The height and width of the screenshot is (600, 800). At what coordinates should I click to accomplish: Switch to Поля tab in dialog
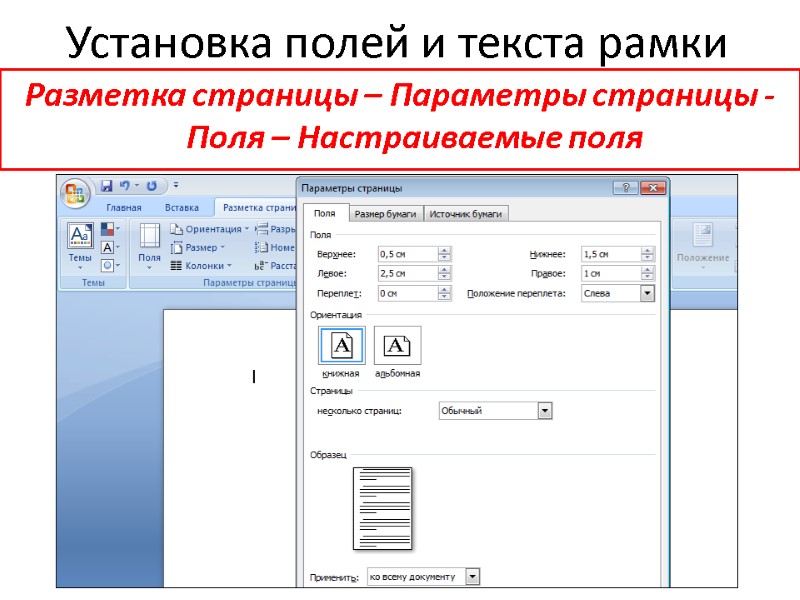coord(324,213)
